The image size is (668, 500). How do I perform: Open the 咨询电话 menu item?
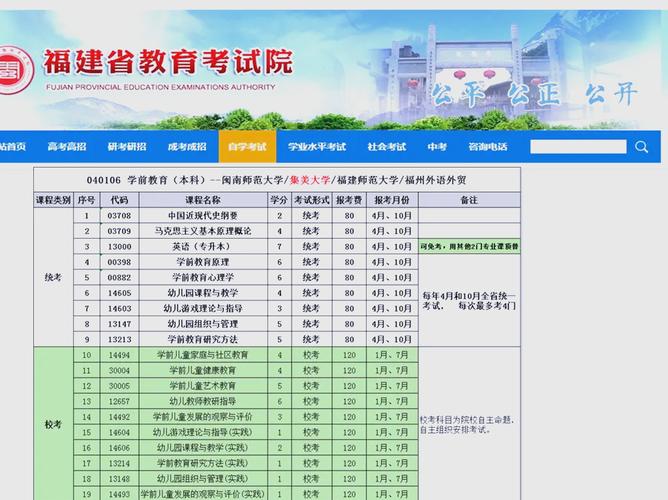coord(488,147)
